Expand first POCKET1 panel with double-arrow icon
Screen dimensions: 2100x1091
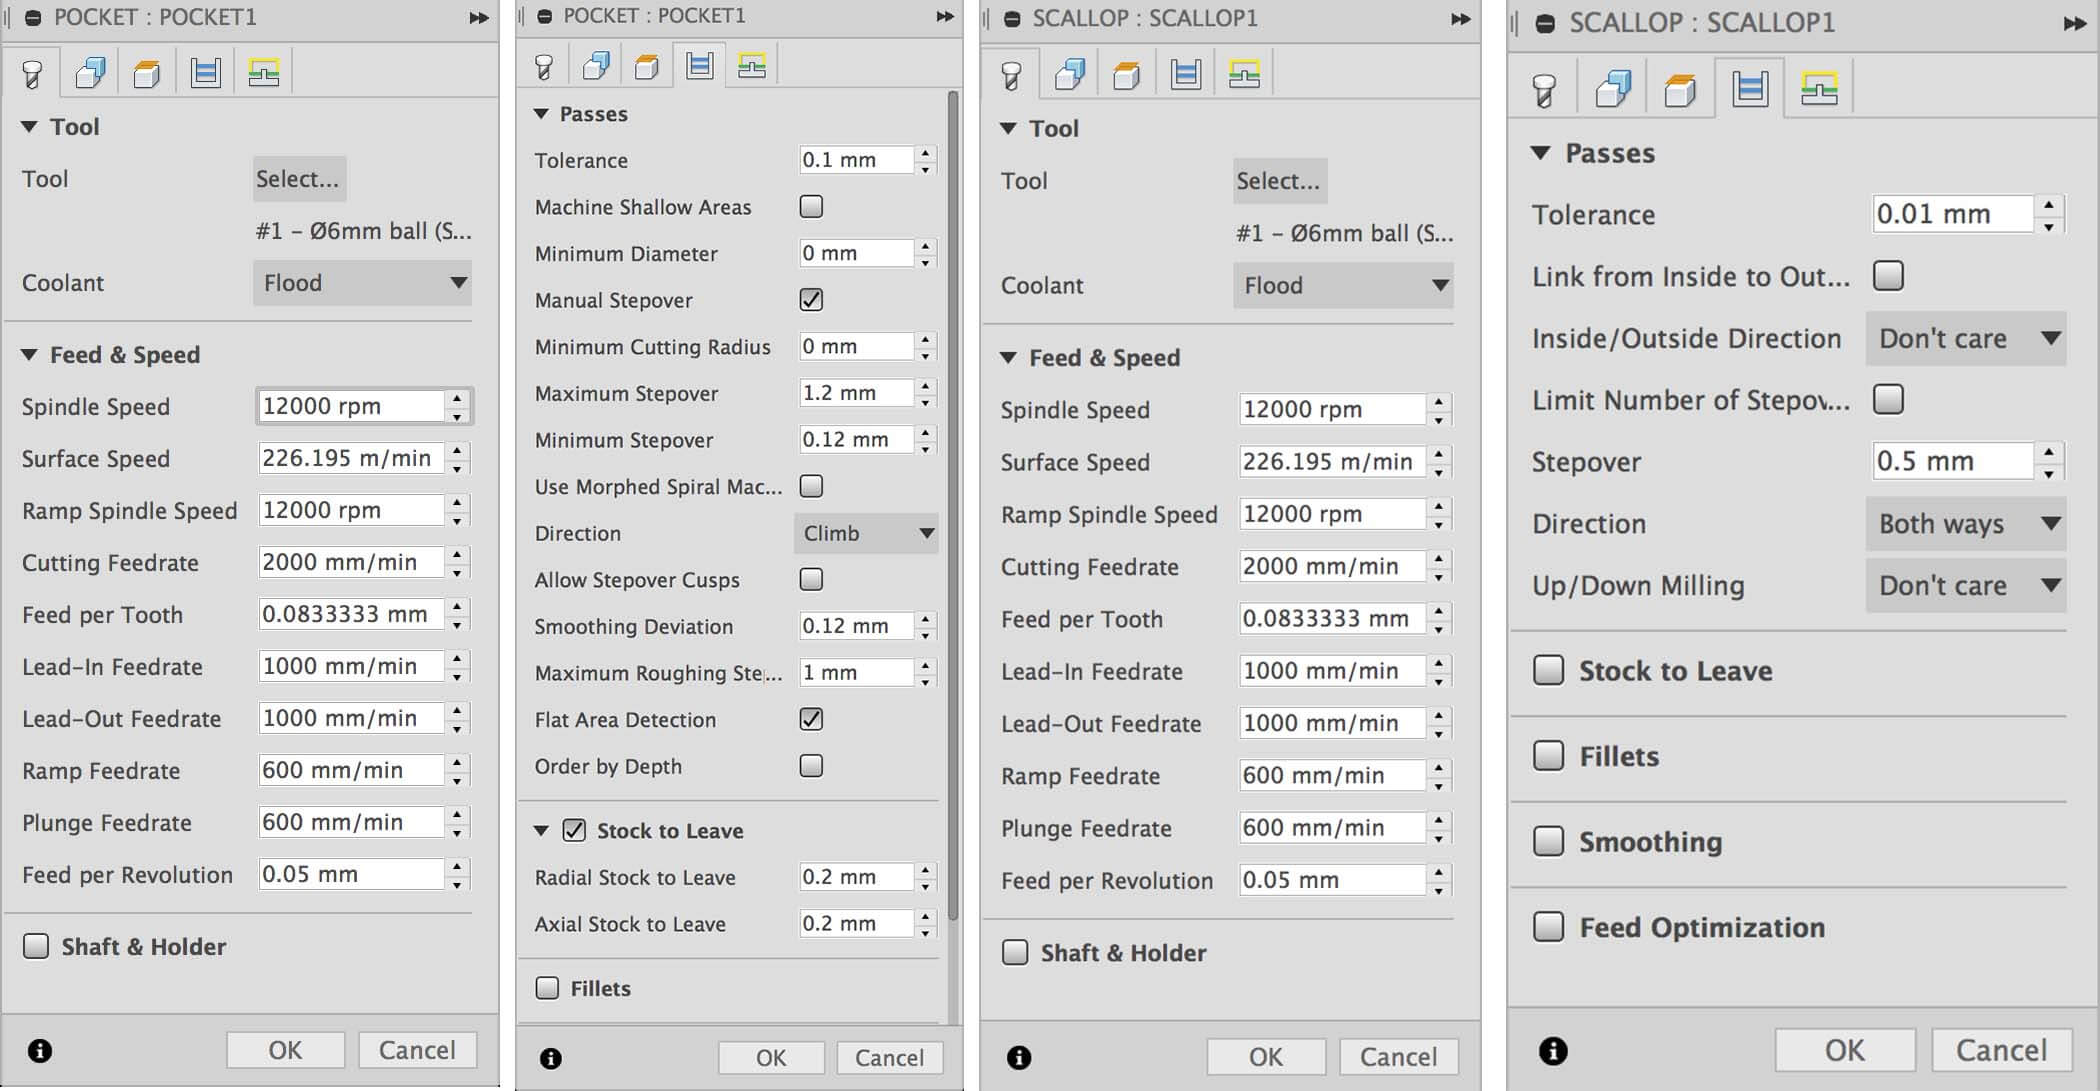[479, 18]
